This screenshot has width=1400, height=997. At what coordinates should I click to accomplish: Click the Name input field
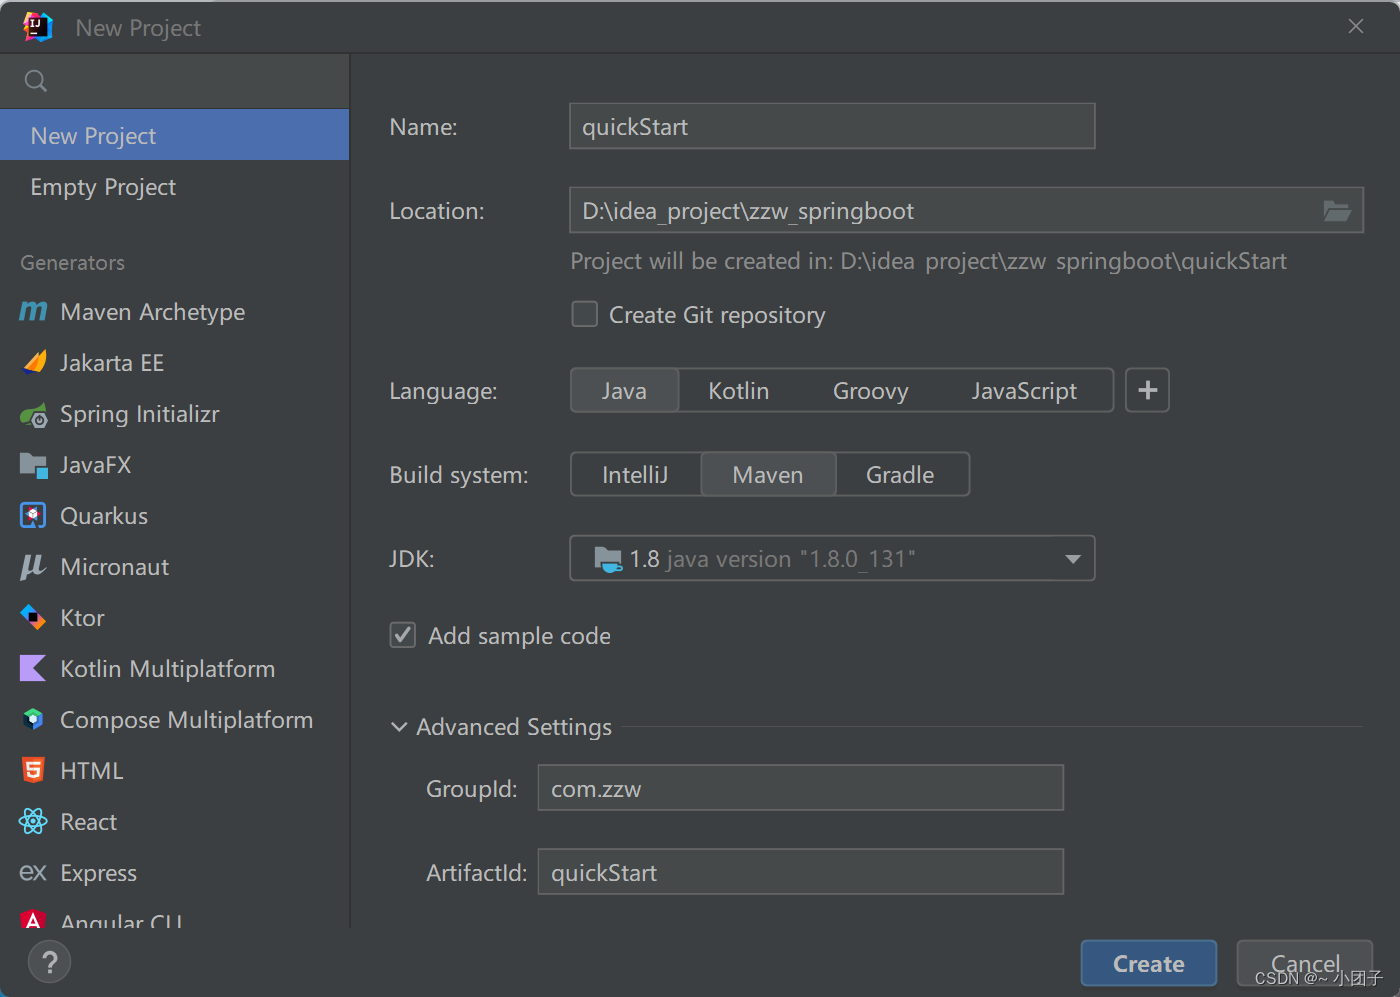(x=832, y=126)
